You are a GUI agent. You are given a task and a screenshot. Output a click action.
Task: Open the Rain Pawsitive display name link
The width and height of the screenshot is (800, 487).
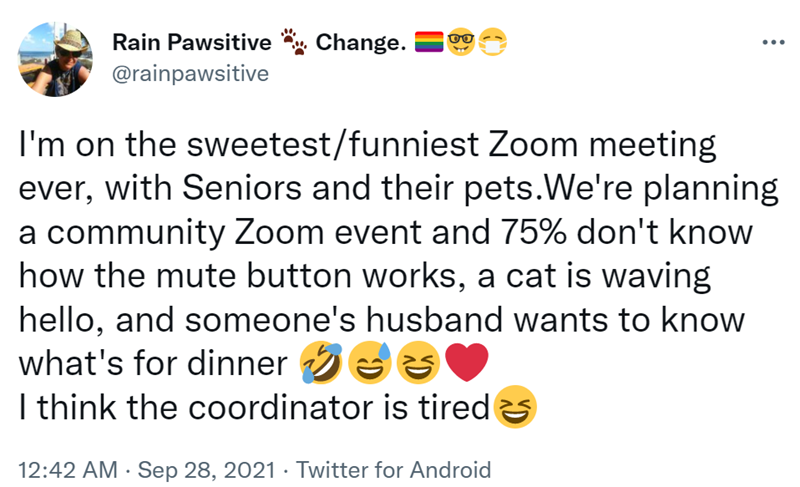(x=191, y=42)
